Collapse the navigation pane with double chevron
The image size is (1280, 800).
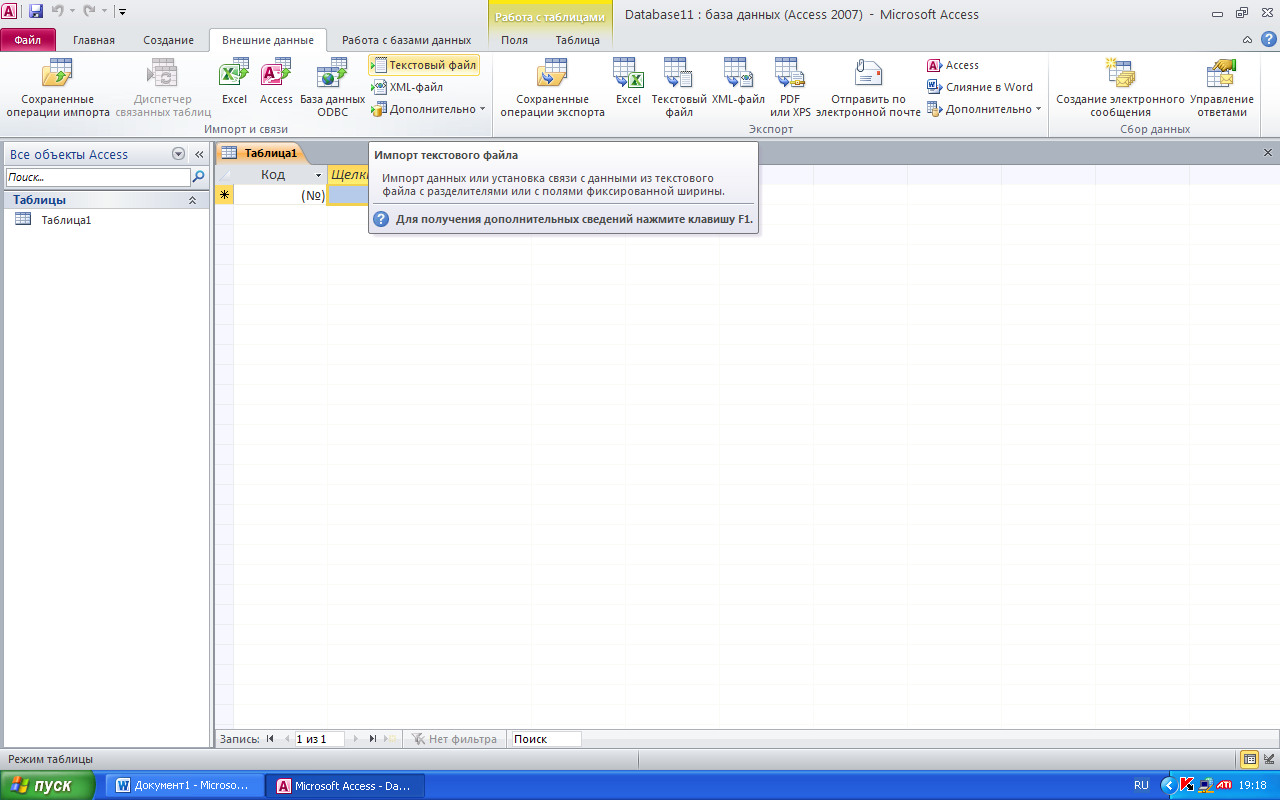tap(199, 154)
